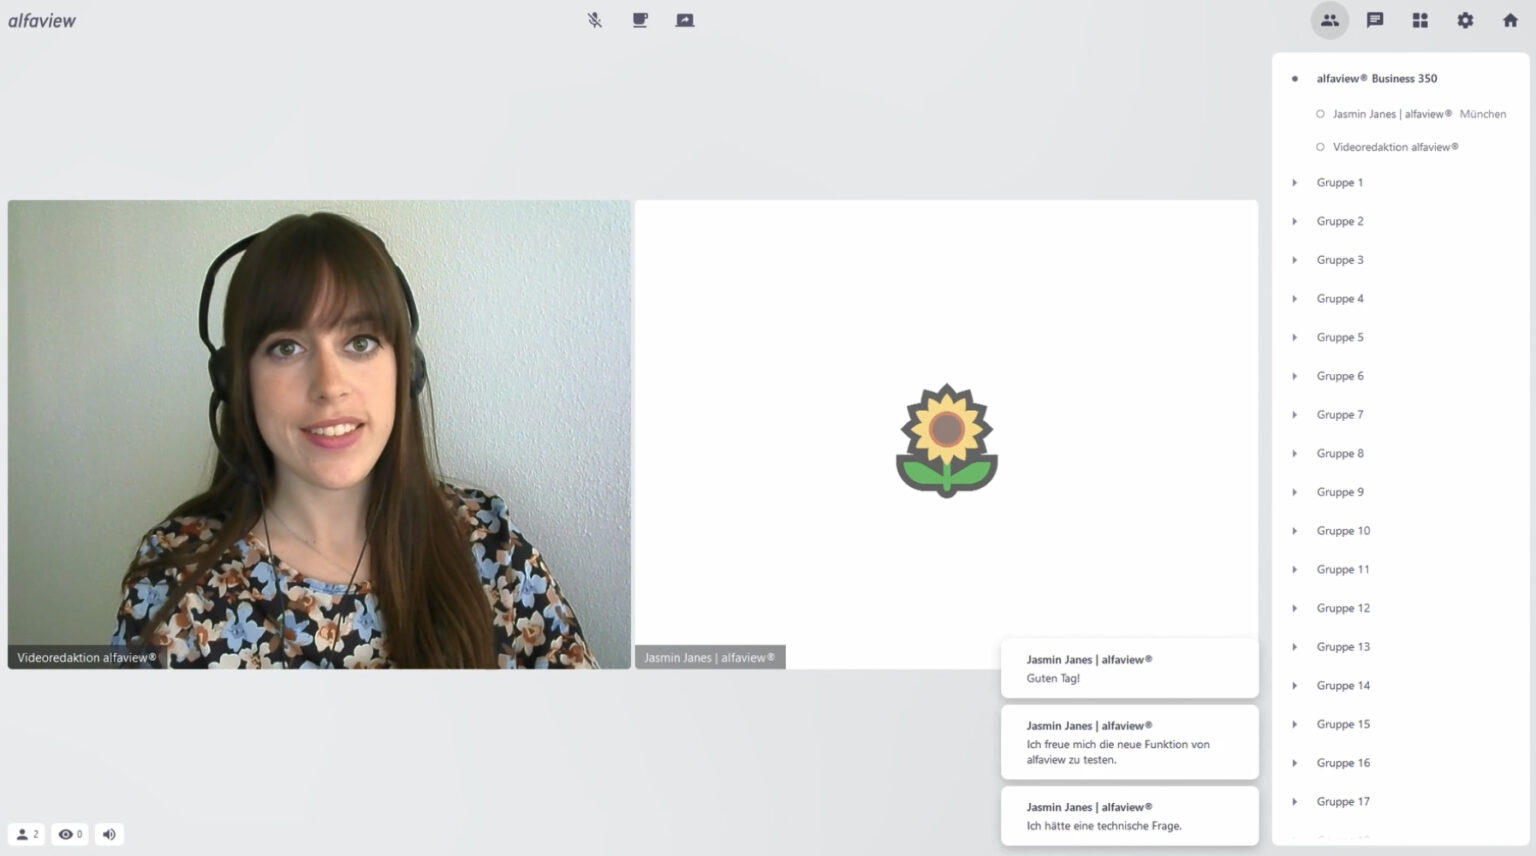Open Jasmin's chat message saying Guten Tag!
1536x856 pixels.
click(x=1129, y=668)
